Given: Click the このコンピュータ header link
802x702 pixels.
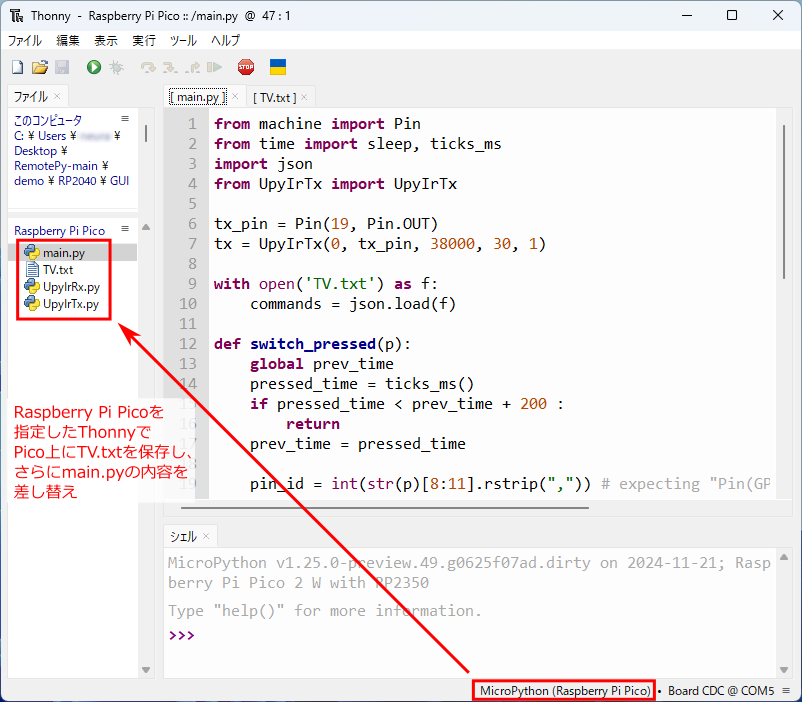Looking at the screenshot, I should [48, 121].
